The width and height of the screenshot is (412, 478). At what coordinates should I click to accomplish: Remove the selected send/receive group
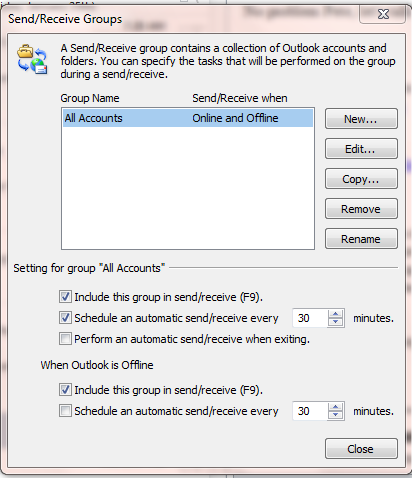[361, 209]
